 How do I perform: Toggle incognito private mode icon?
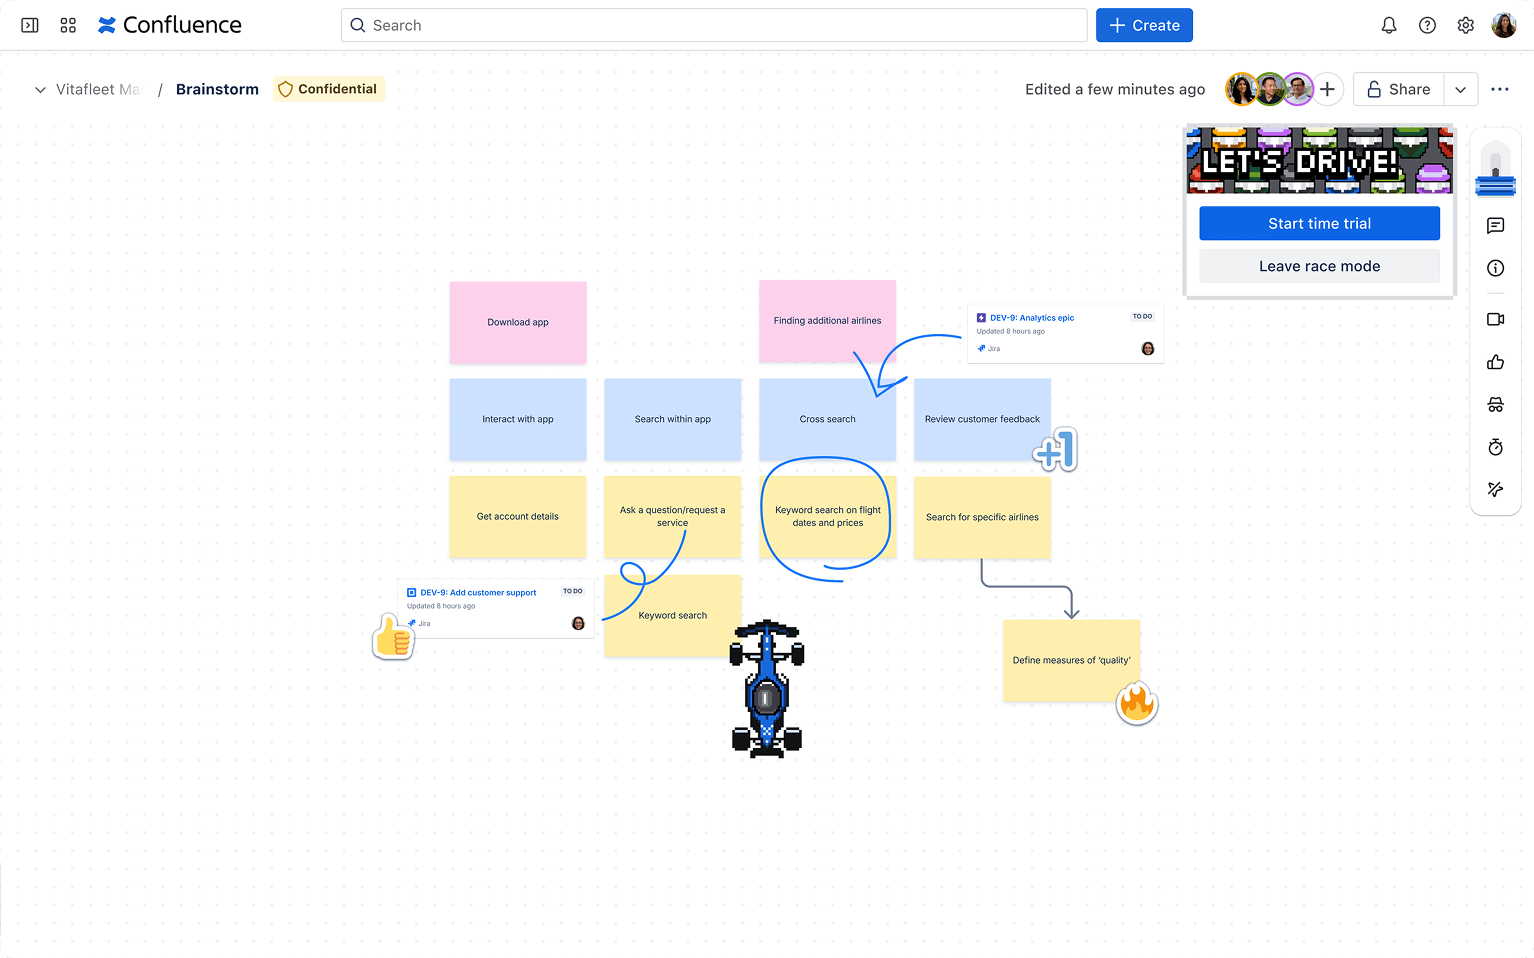pyautogui.click(x=1495, y=405)
